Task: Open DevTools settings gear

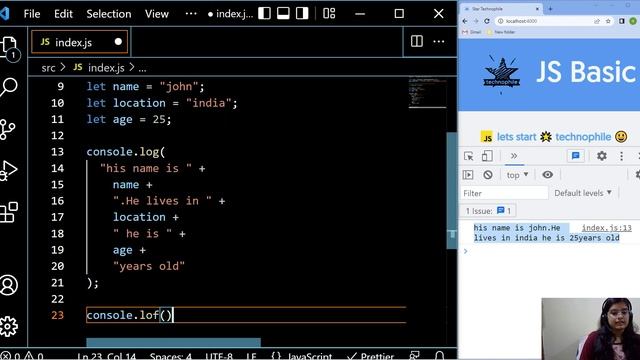Action: pos(602,156)
